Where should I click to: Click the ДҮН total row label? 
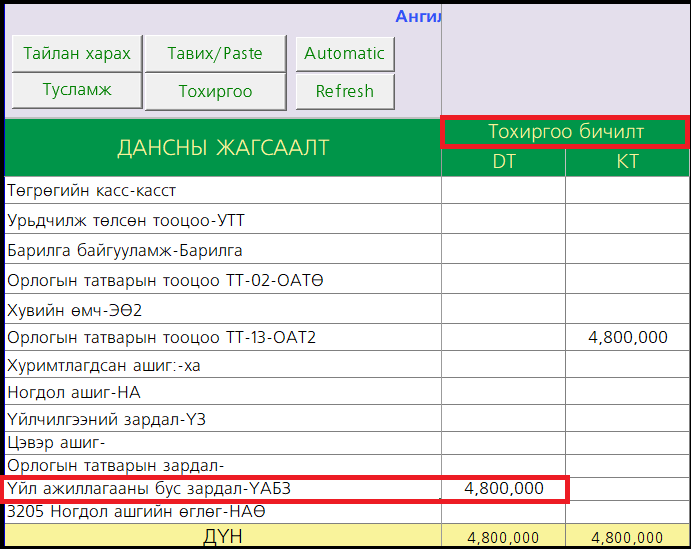[x=222, y=537]
